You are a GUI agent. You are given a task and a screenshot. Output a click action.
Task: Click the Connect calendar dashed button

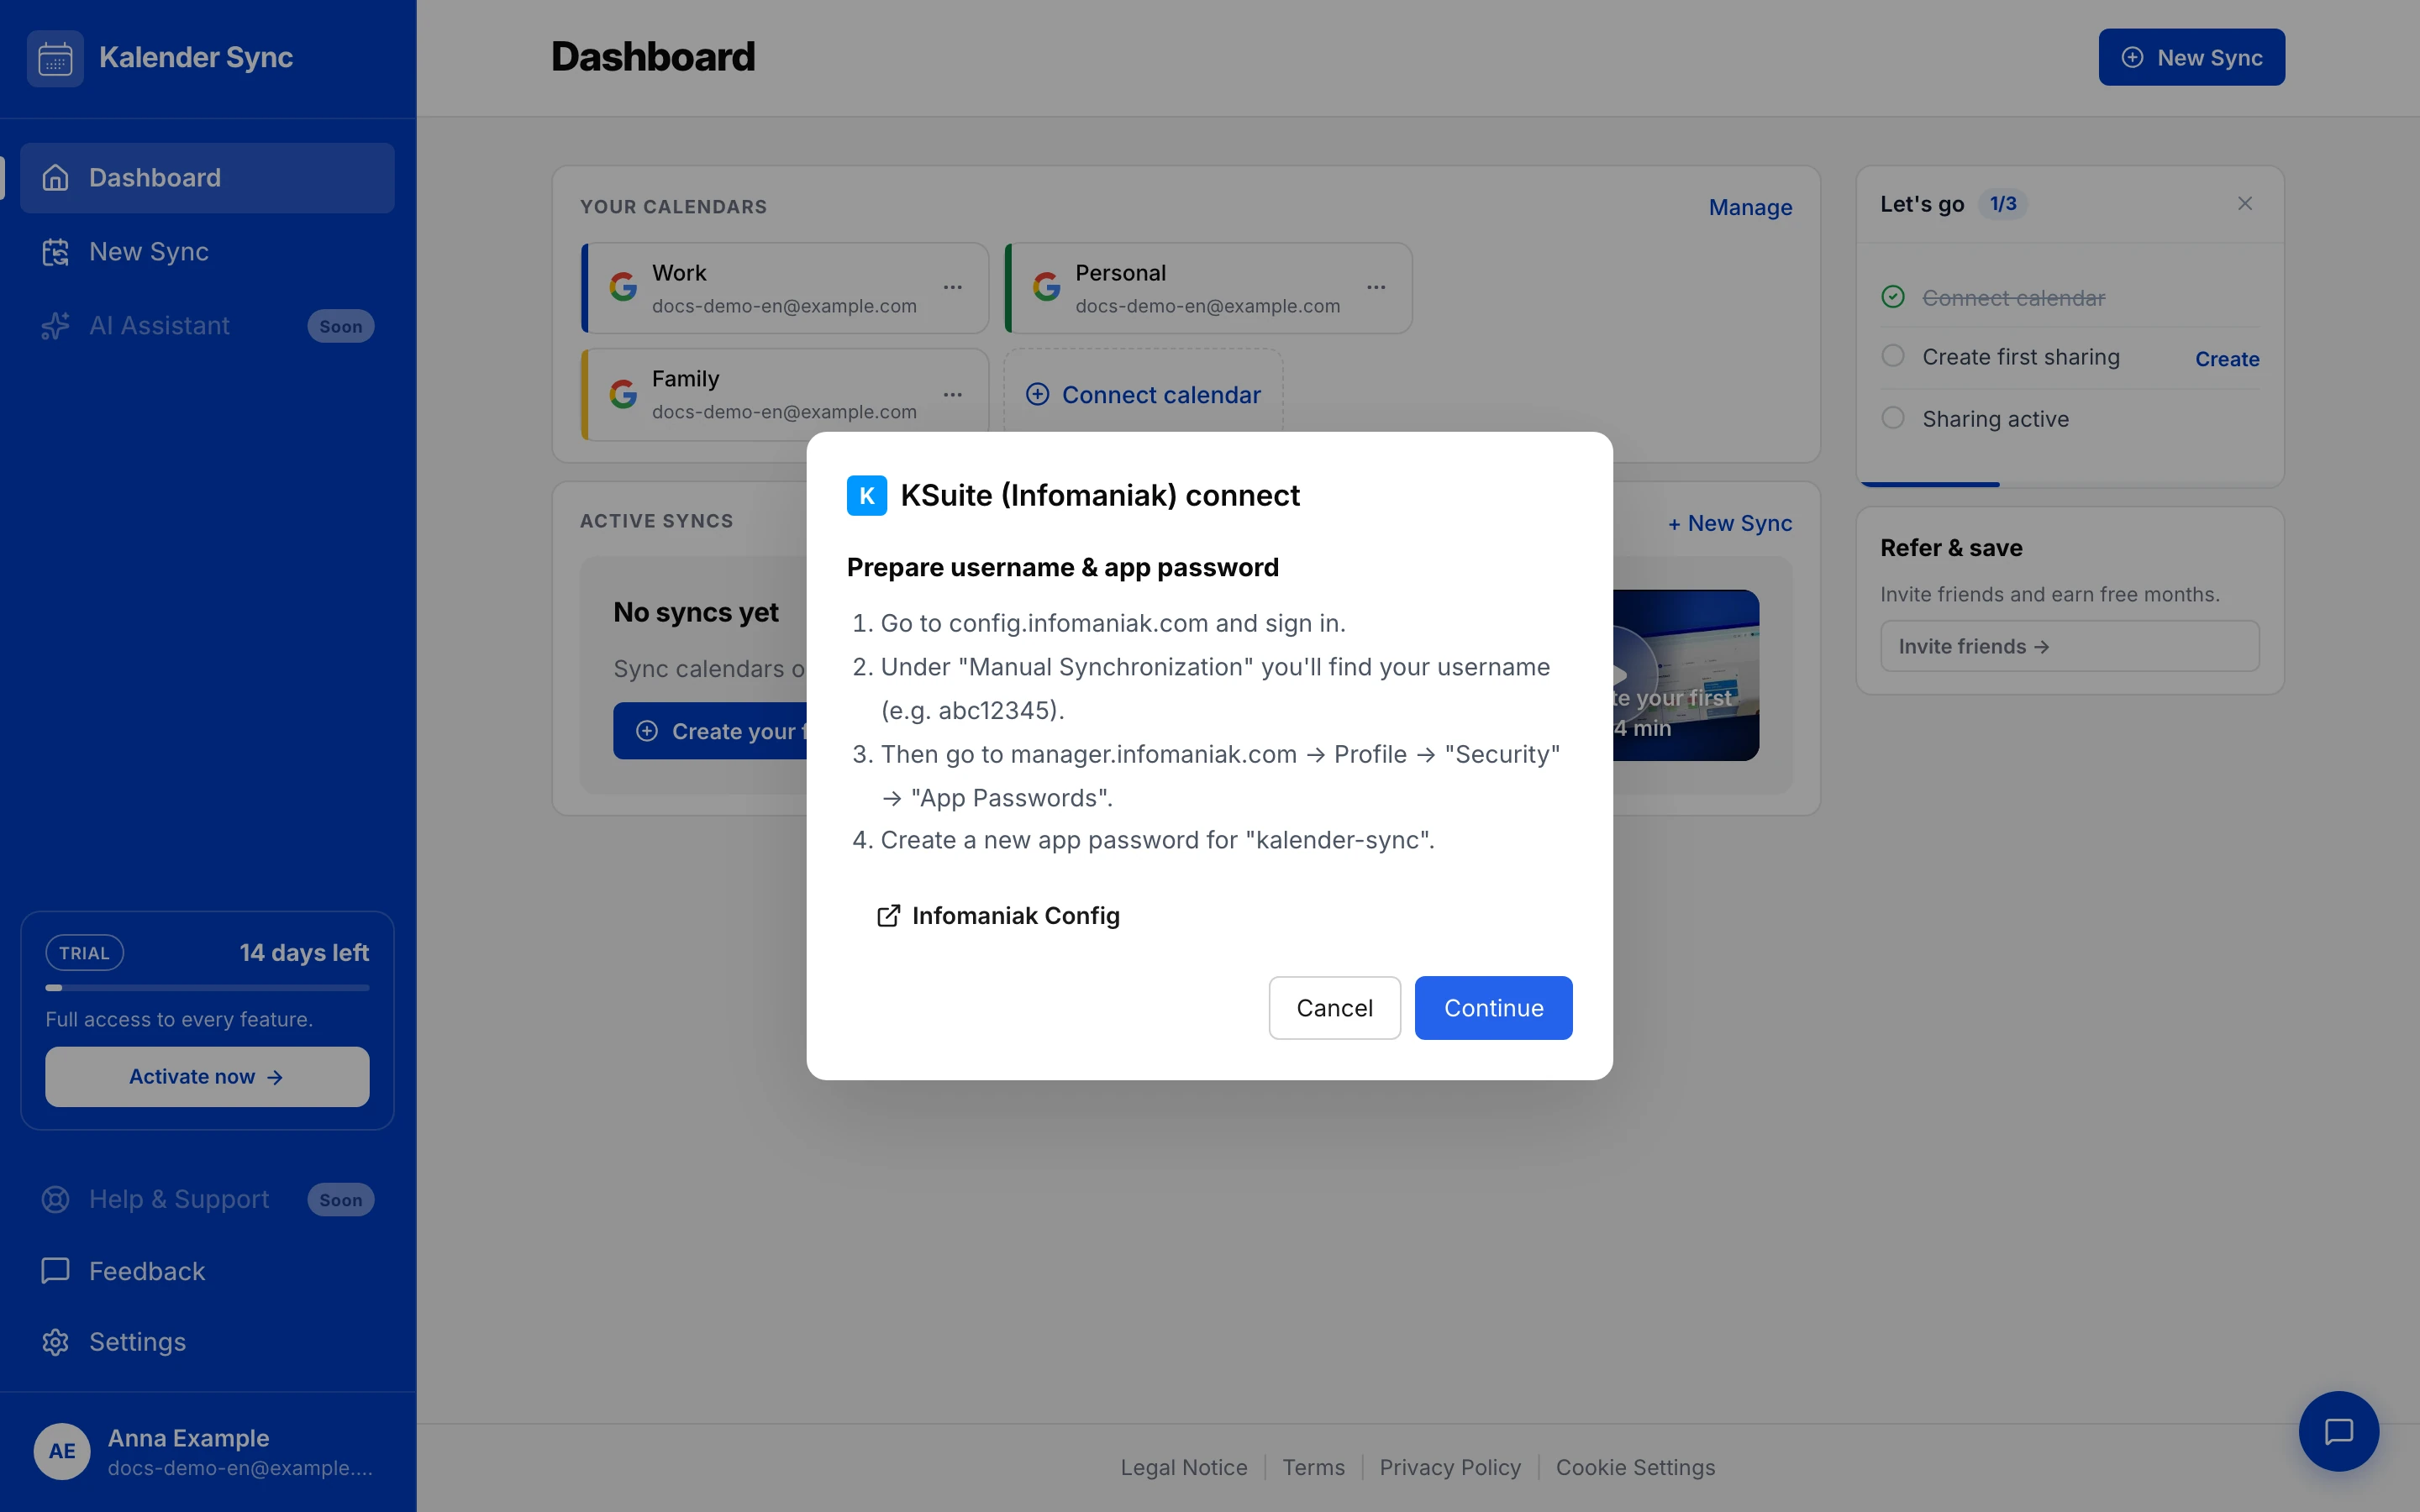point(1143,394)
